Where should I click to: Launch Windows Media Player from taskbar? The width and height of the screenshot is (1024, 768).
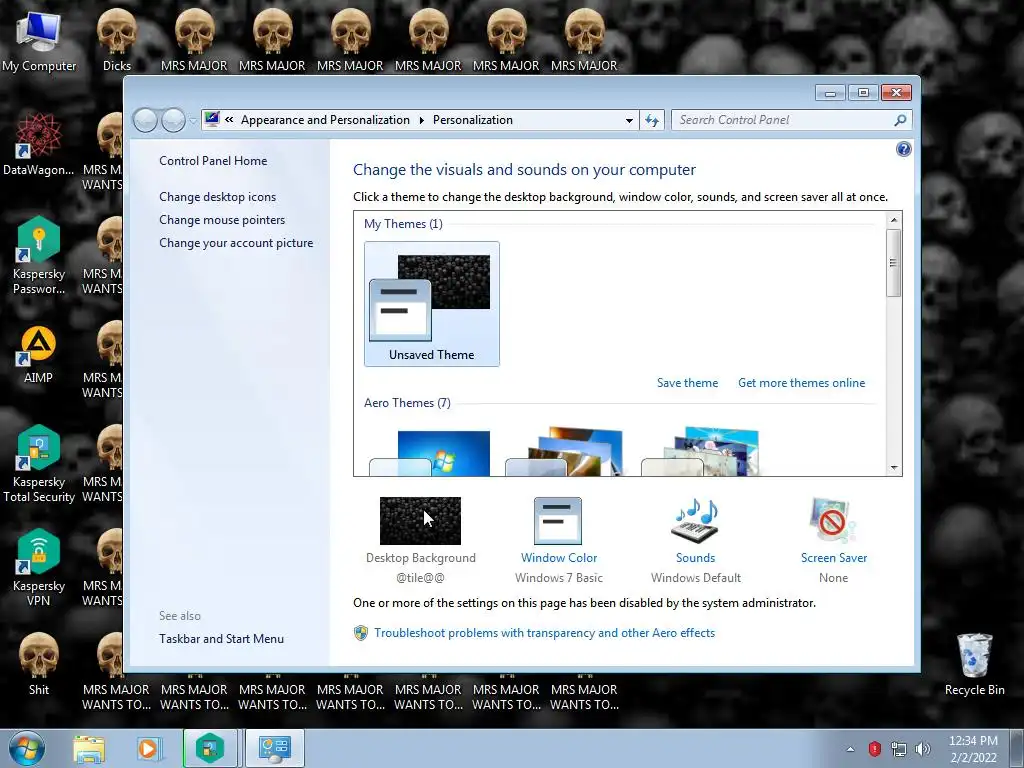[x=148, y=748]
